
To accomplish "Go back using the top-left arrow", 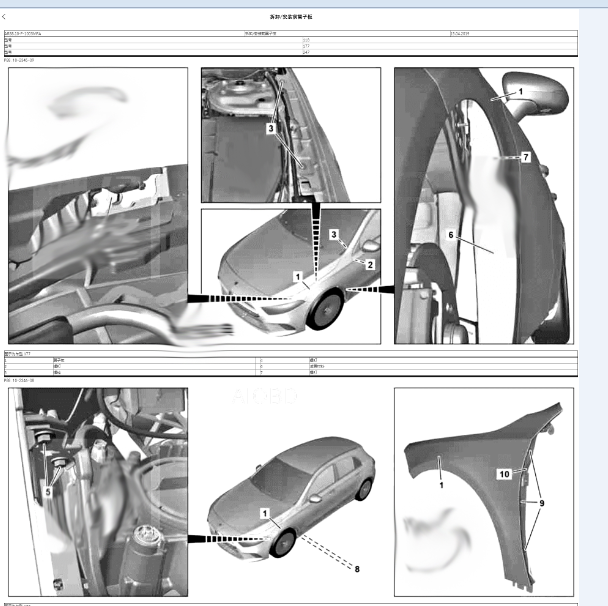I will point(3,17).
